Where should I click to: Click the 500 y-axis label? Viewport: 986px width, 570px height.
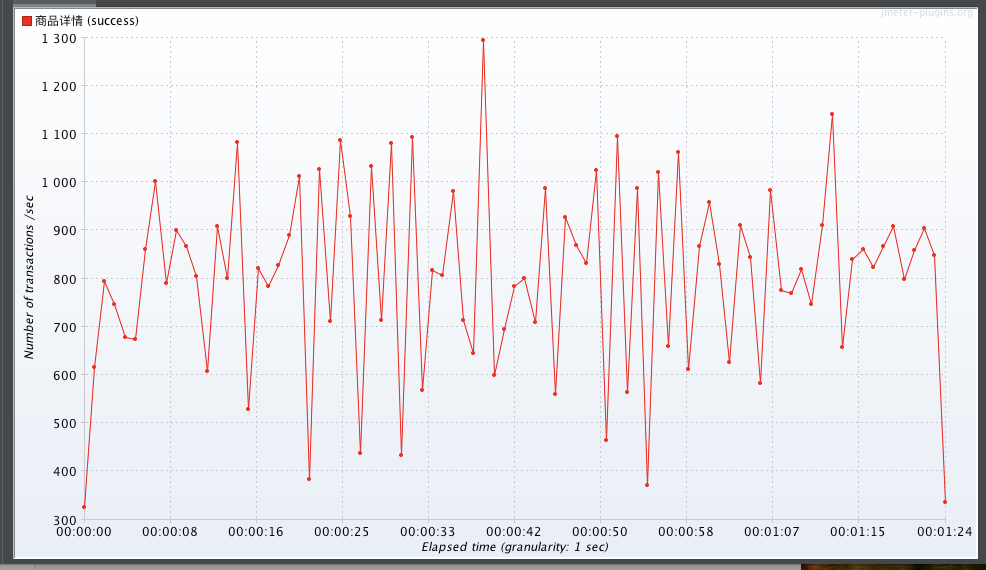pyautogui.click(x=66, y=423)
